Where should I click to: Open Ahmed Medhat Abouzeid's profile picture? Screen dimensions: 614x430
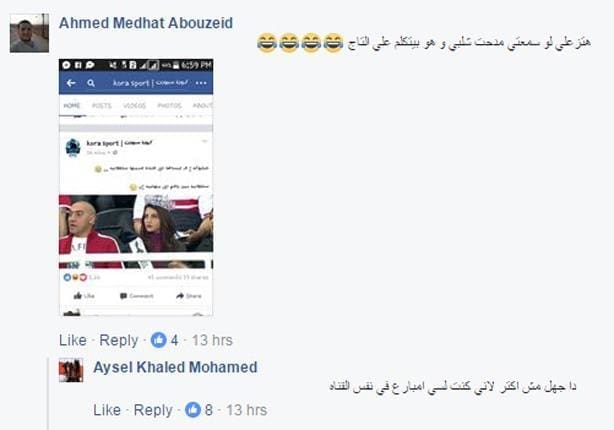tap(29, 33)
